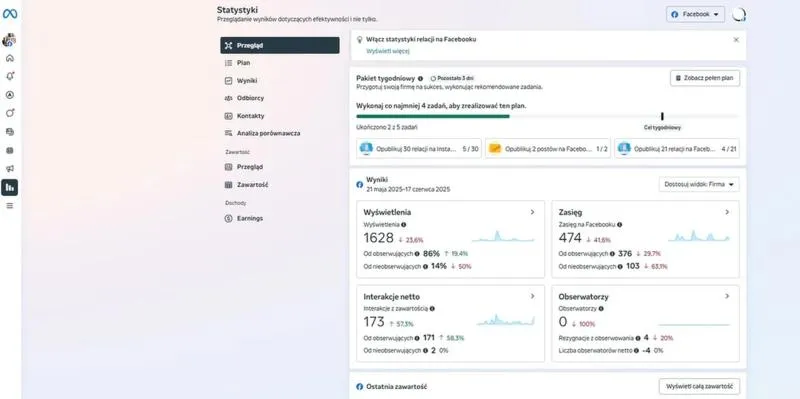Click Facebook logo beside Wyniki heading
This screenshot has height=399, width=800.
[x=360, y=185]
